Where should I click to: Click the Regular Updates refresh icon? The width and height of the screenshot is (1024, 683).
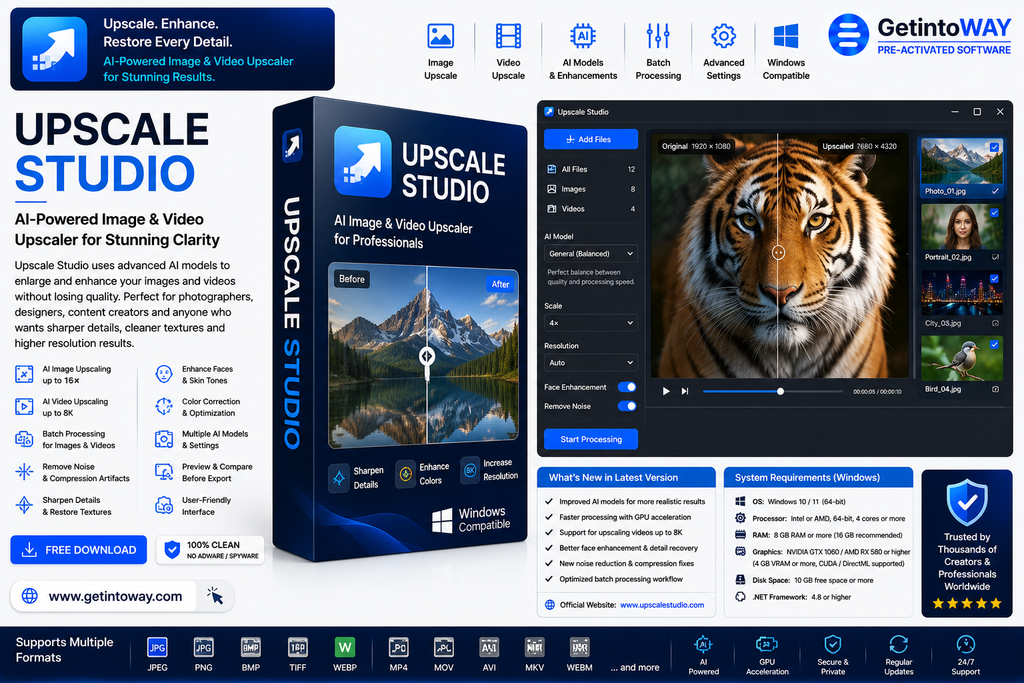point(899,644)
